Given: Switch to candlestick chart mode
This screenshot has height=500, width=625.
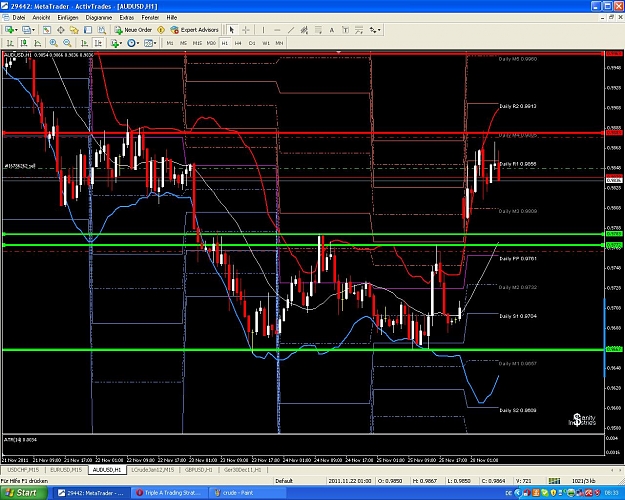Looking at the screenshot, I should pyautogui.click(x=24, y=43).
